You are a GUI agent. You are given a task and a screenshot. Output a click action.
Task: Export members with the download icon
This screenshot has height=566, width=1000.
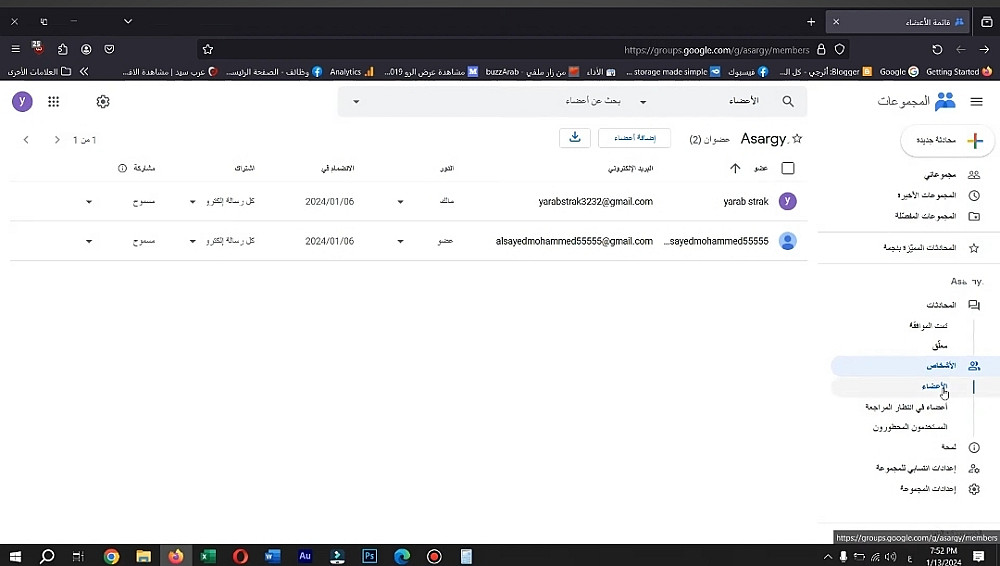[x=575, y=138]
